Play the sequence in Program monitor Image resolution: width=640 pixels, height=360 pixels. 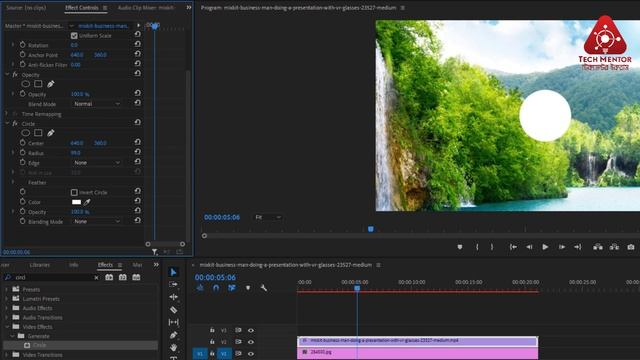pyautogui.click(x=545, y=247)
